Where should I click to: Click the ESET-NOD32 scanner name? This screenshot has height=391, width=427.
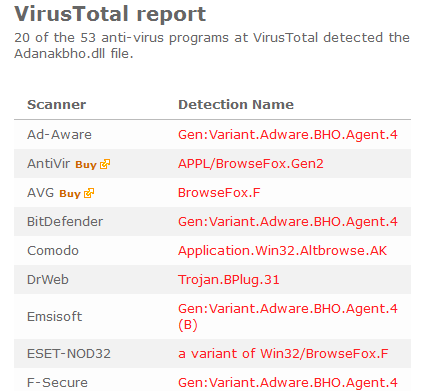(69, 354)
